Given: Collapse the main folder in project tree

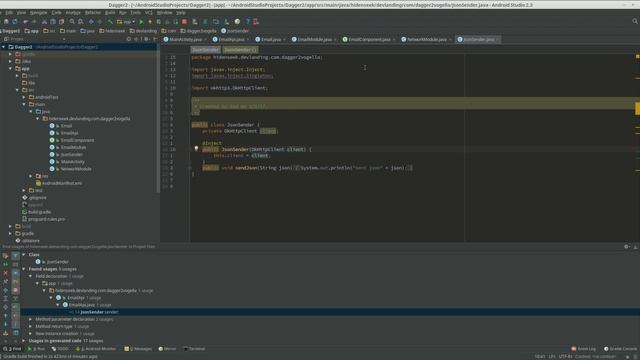Looking at the screenshot, I should pyautogui.click(x=24, y=104).
